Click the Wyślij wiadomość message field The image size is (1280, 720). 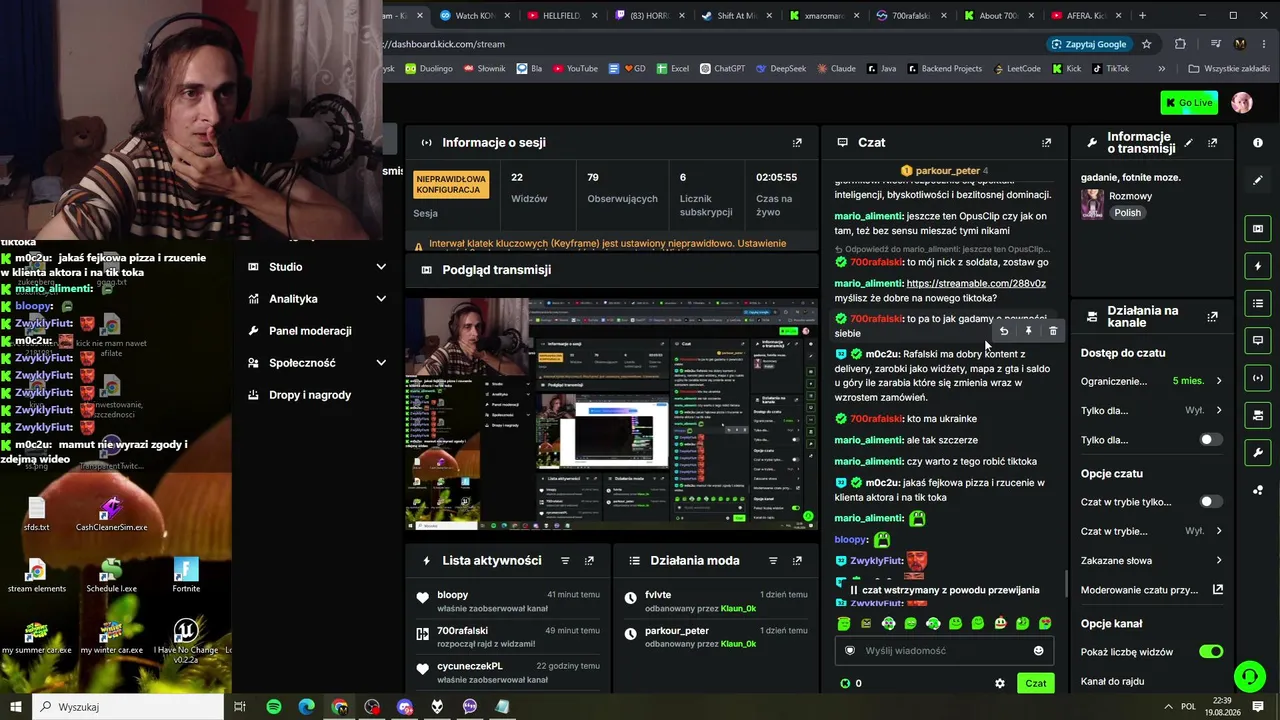point(944,651)
